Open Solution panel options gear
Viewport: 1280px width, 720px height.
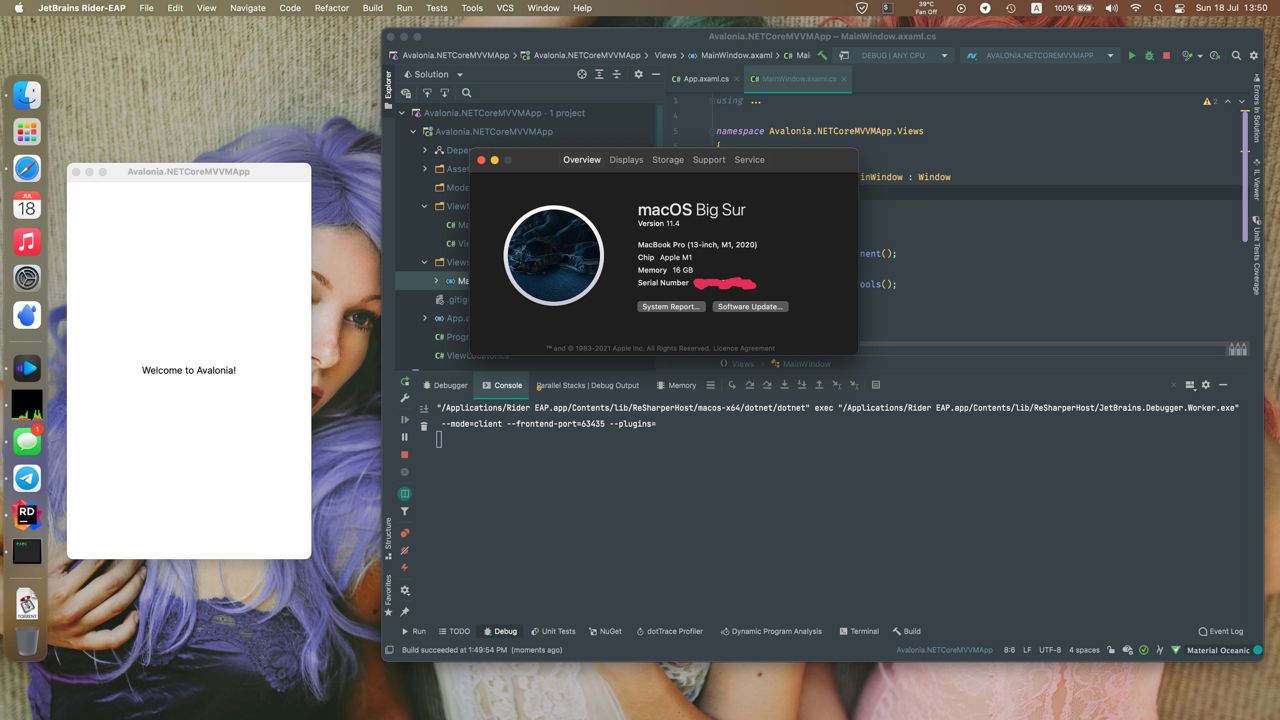pyautogui.click(x=638, y=74)
